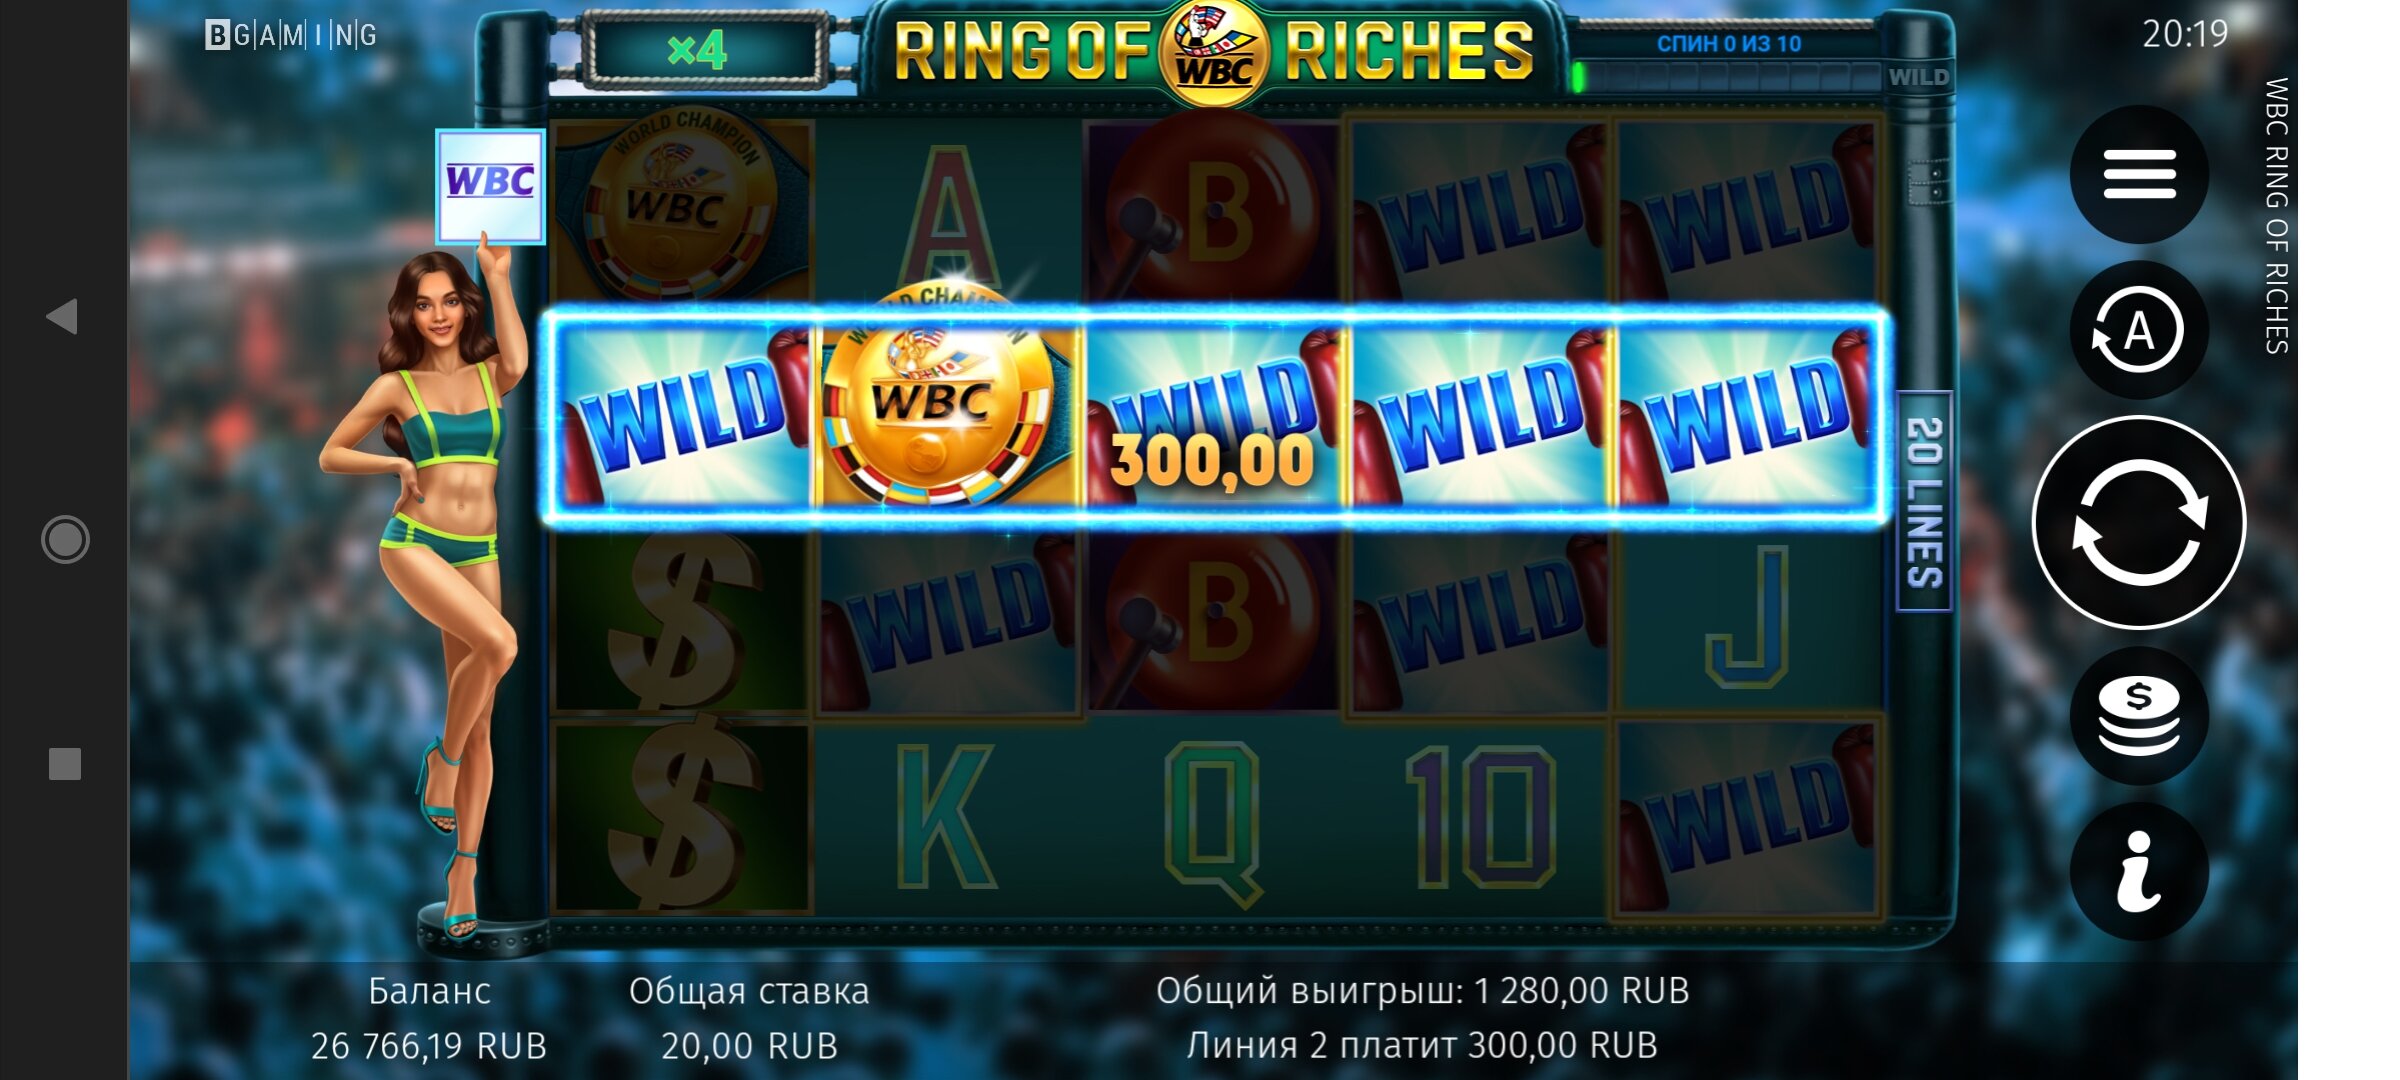Open bet settings via the coins icon
The image size is (2400, 1080).
[2139, 716]
